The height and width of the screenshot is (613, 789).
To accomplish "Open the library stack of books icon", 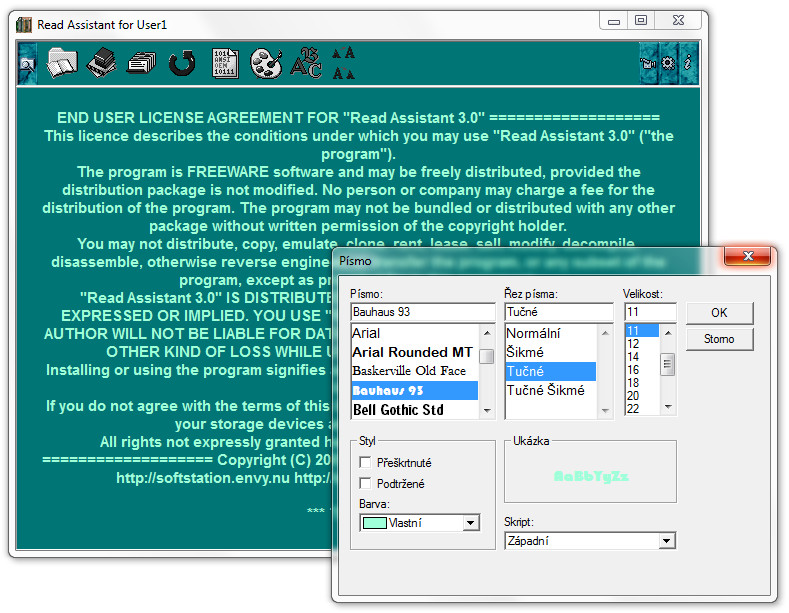I will point(101,62).
